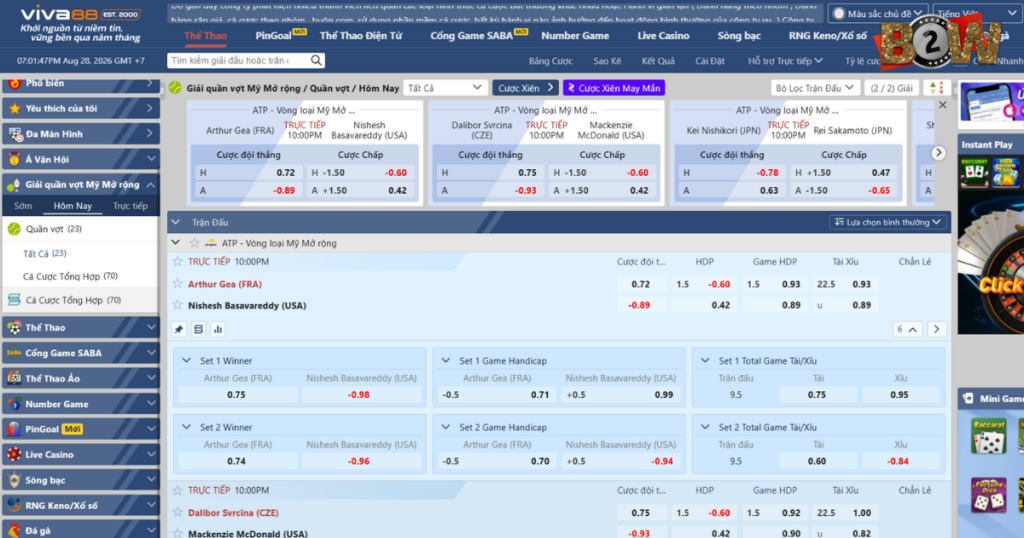Expand RNG Keno/Xổ số sidebar section

coord(81,505)
